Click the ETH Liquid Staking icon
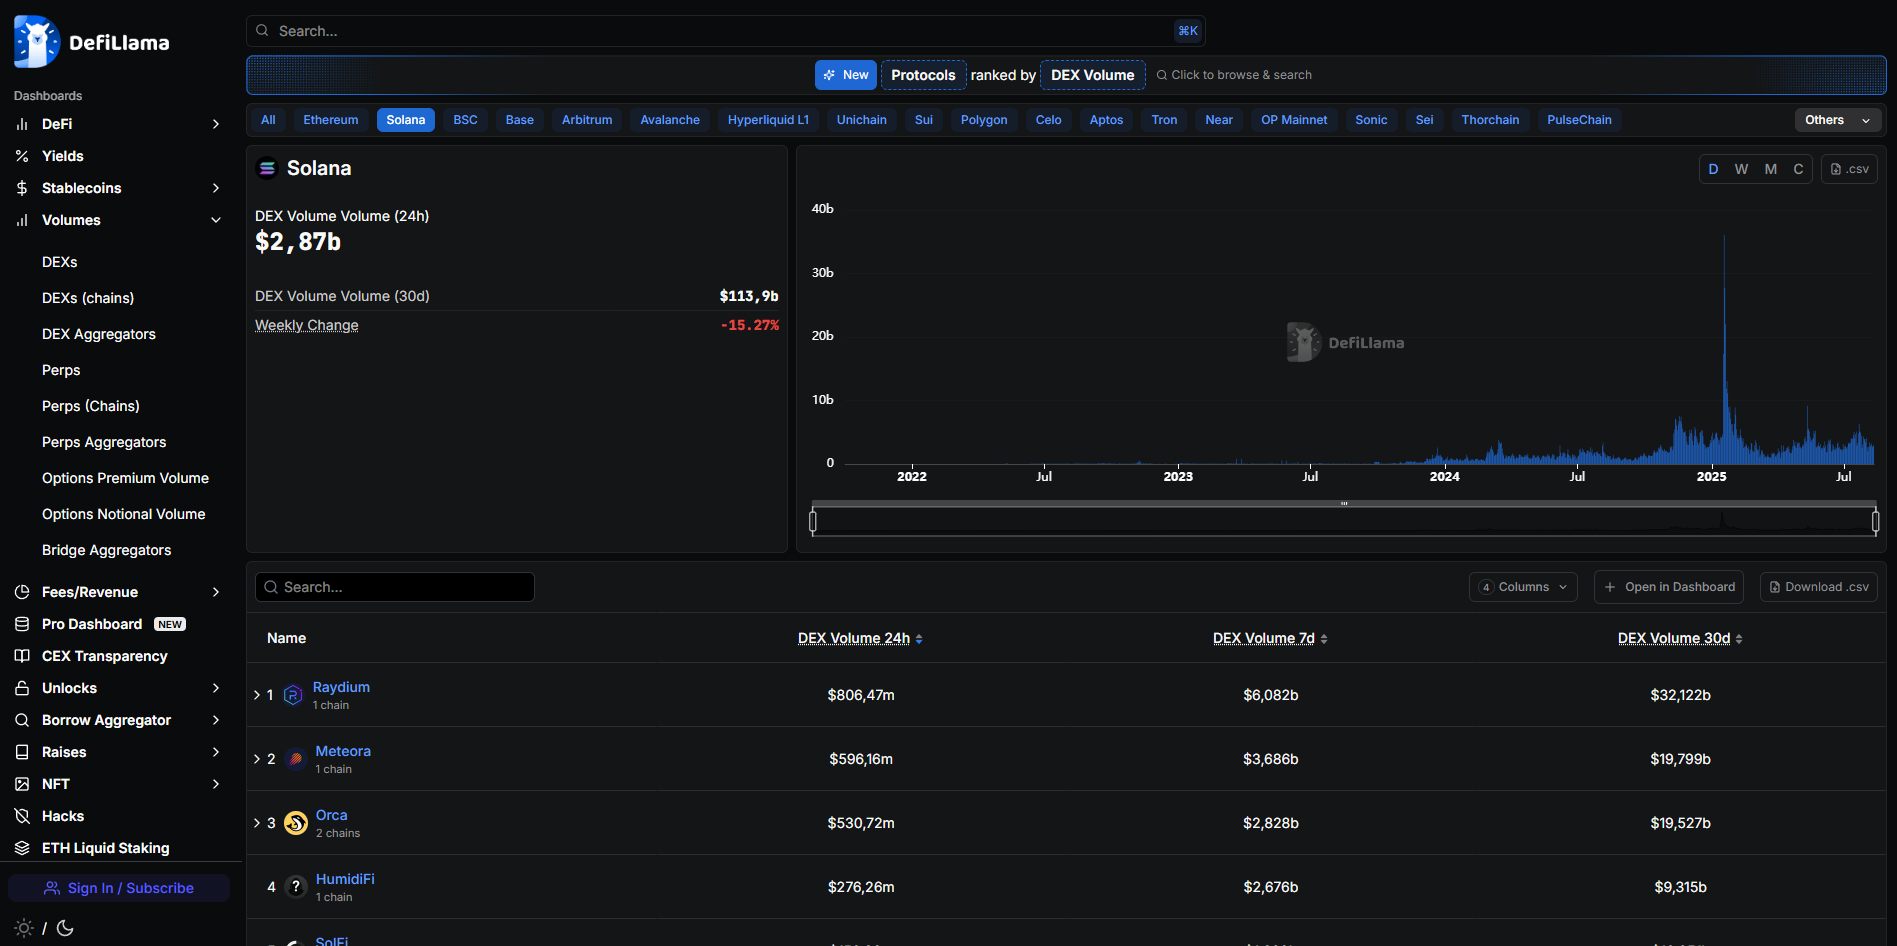Viewport: 1897px width, 946px height. click(x=22, y=848)
